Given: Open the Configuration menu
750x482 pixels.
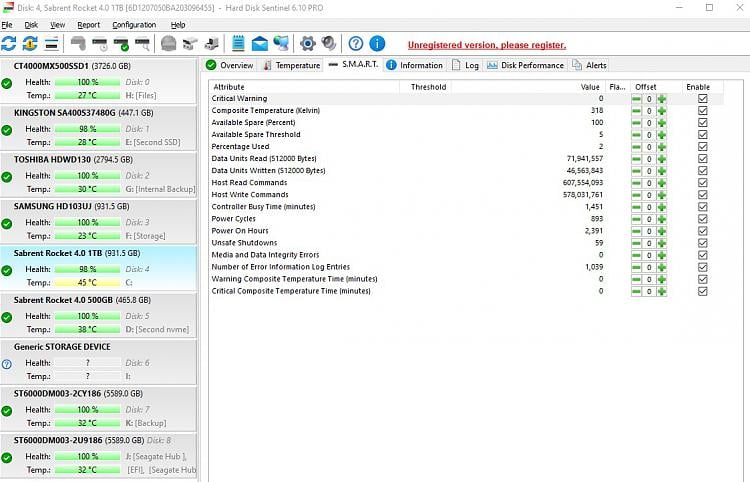Looking at the screenshot, I should pos(134,24).
